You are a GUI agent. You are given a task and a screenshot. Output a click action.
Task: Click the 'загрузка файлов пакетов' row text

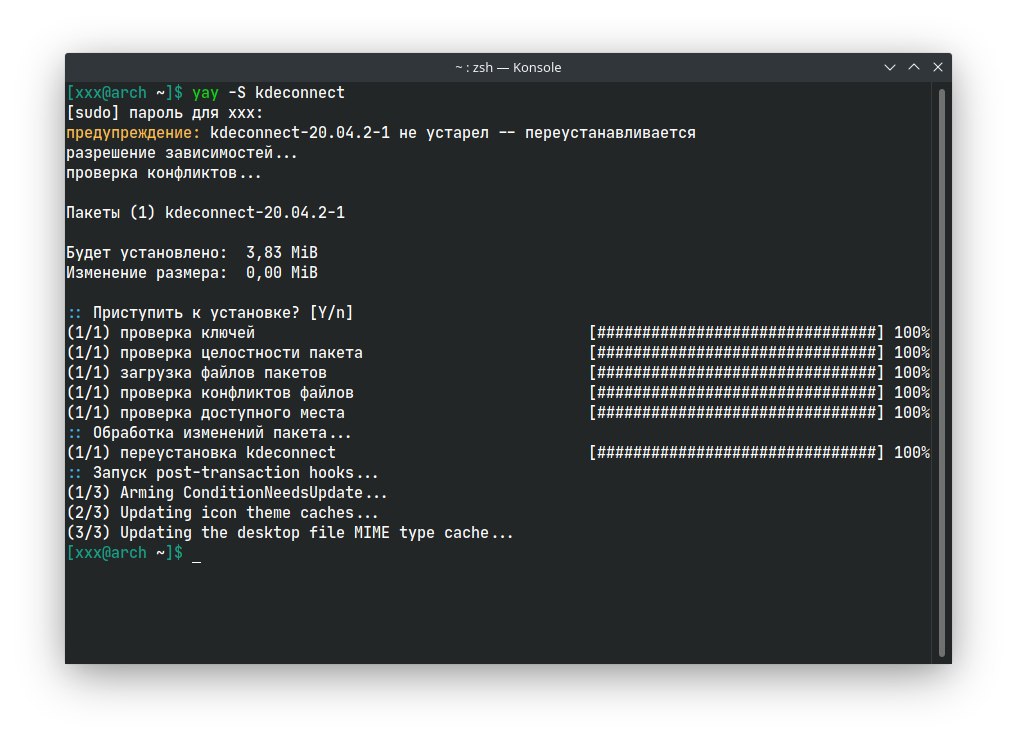(x=223, y=373)
